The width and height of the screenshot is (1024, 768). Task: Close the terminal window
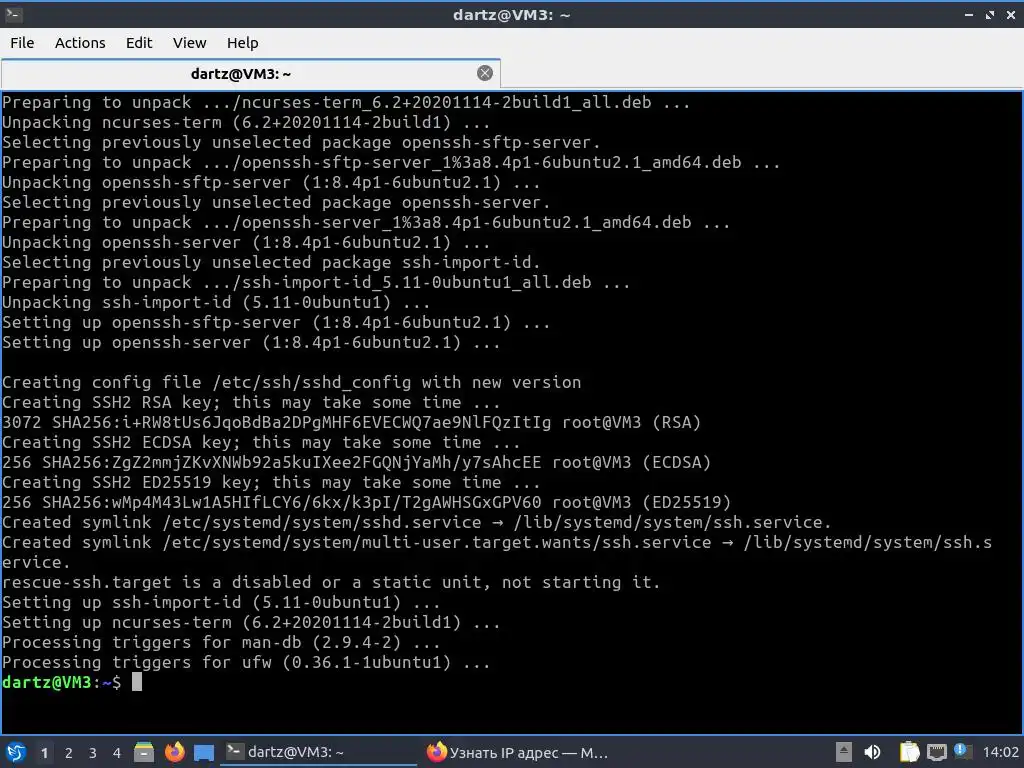tap(1011, 14)
